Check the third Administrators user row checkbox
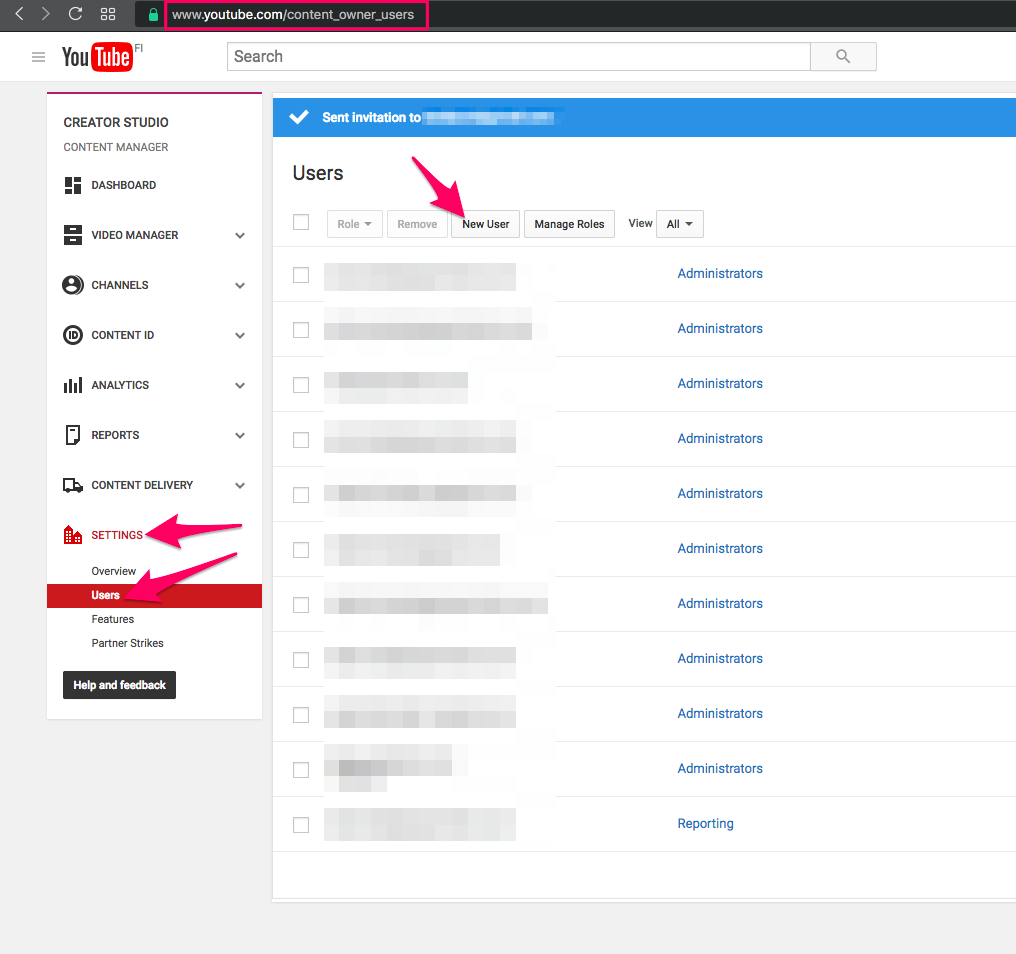 (301, 385)
